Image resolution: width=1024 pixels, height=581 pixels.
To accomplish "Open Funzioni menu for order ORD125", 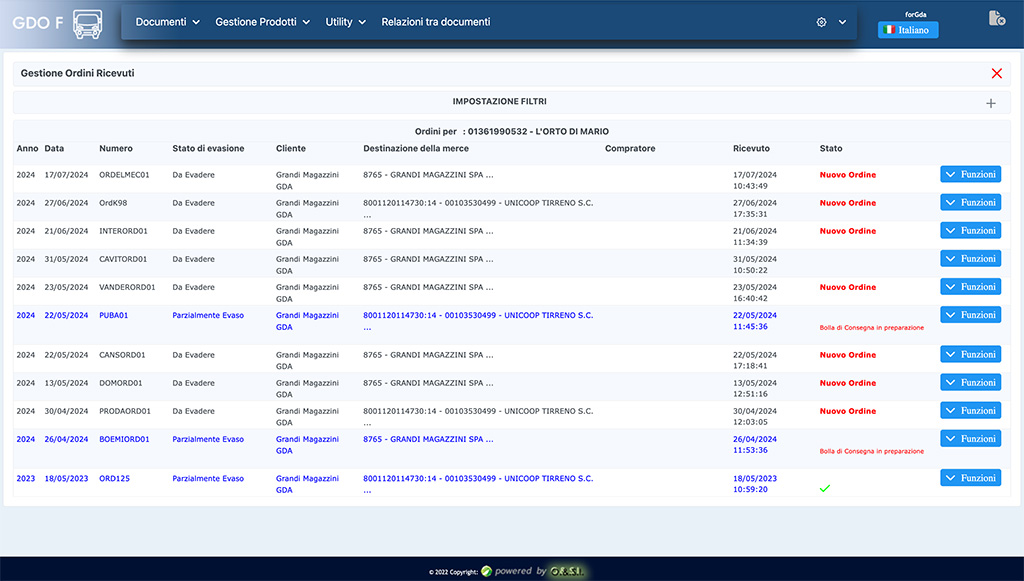I will tap(970, 478).
